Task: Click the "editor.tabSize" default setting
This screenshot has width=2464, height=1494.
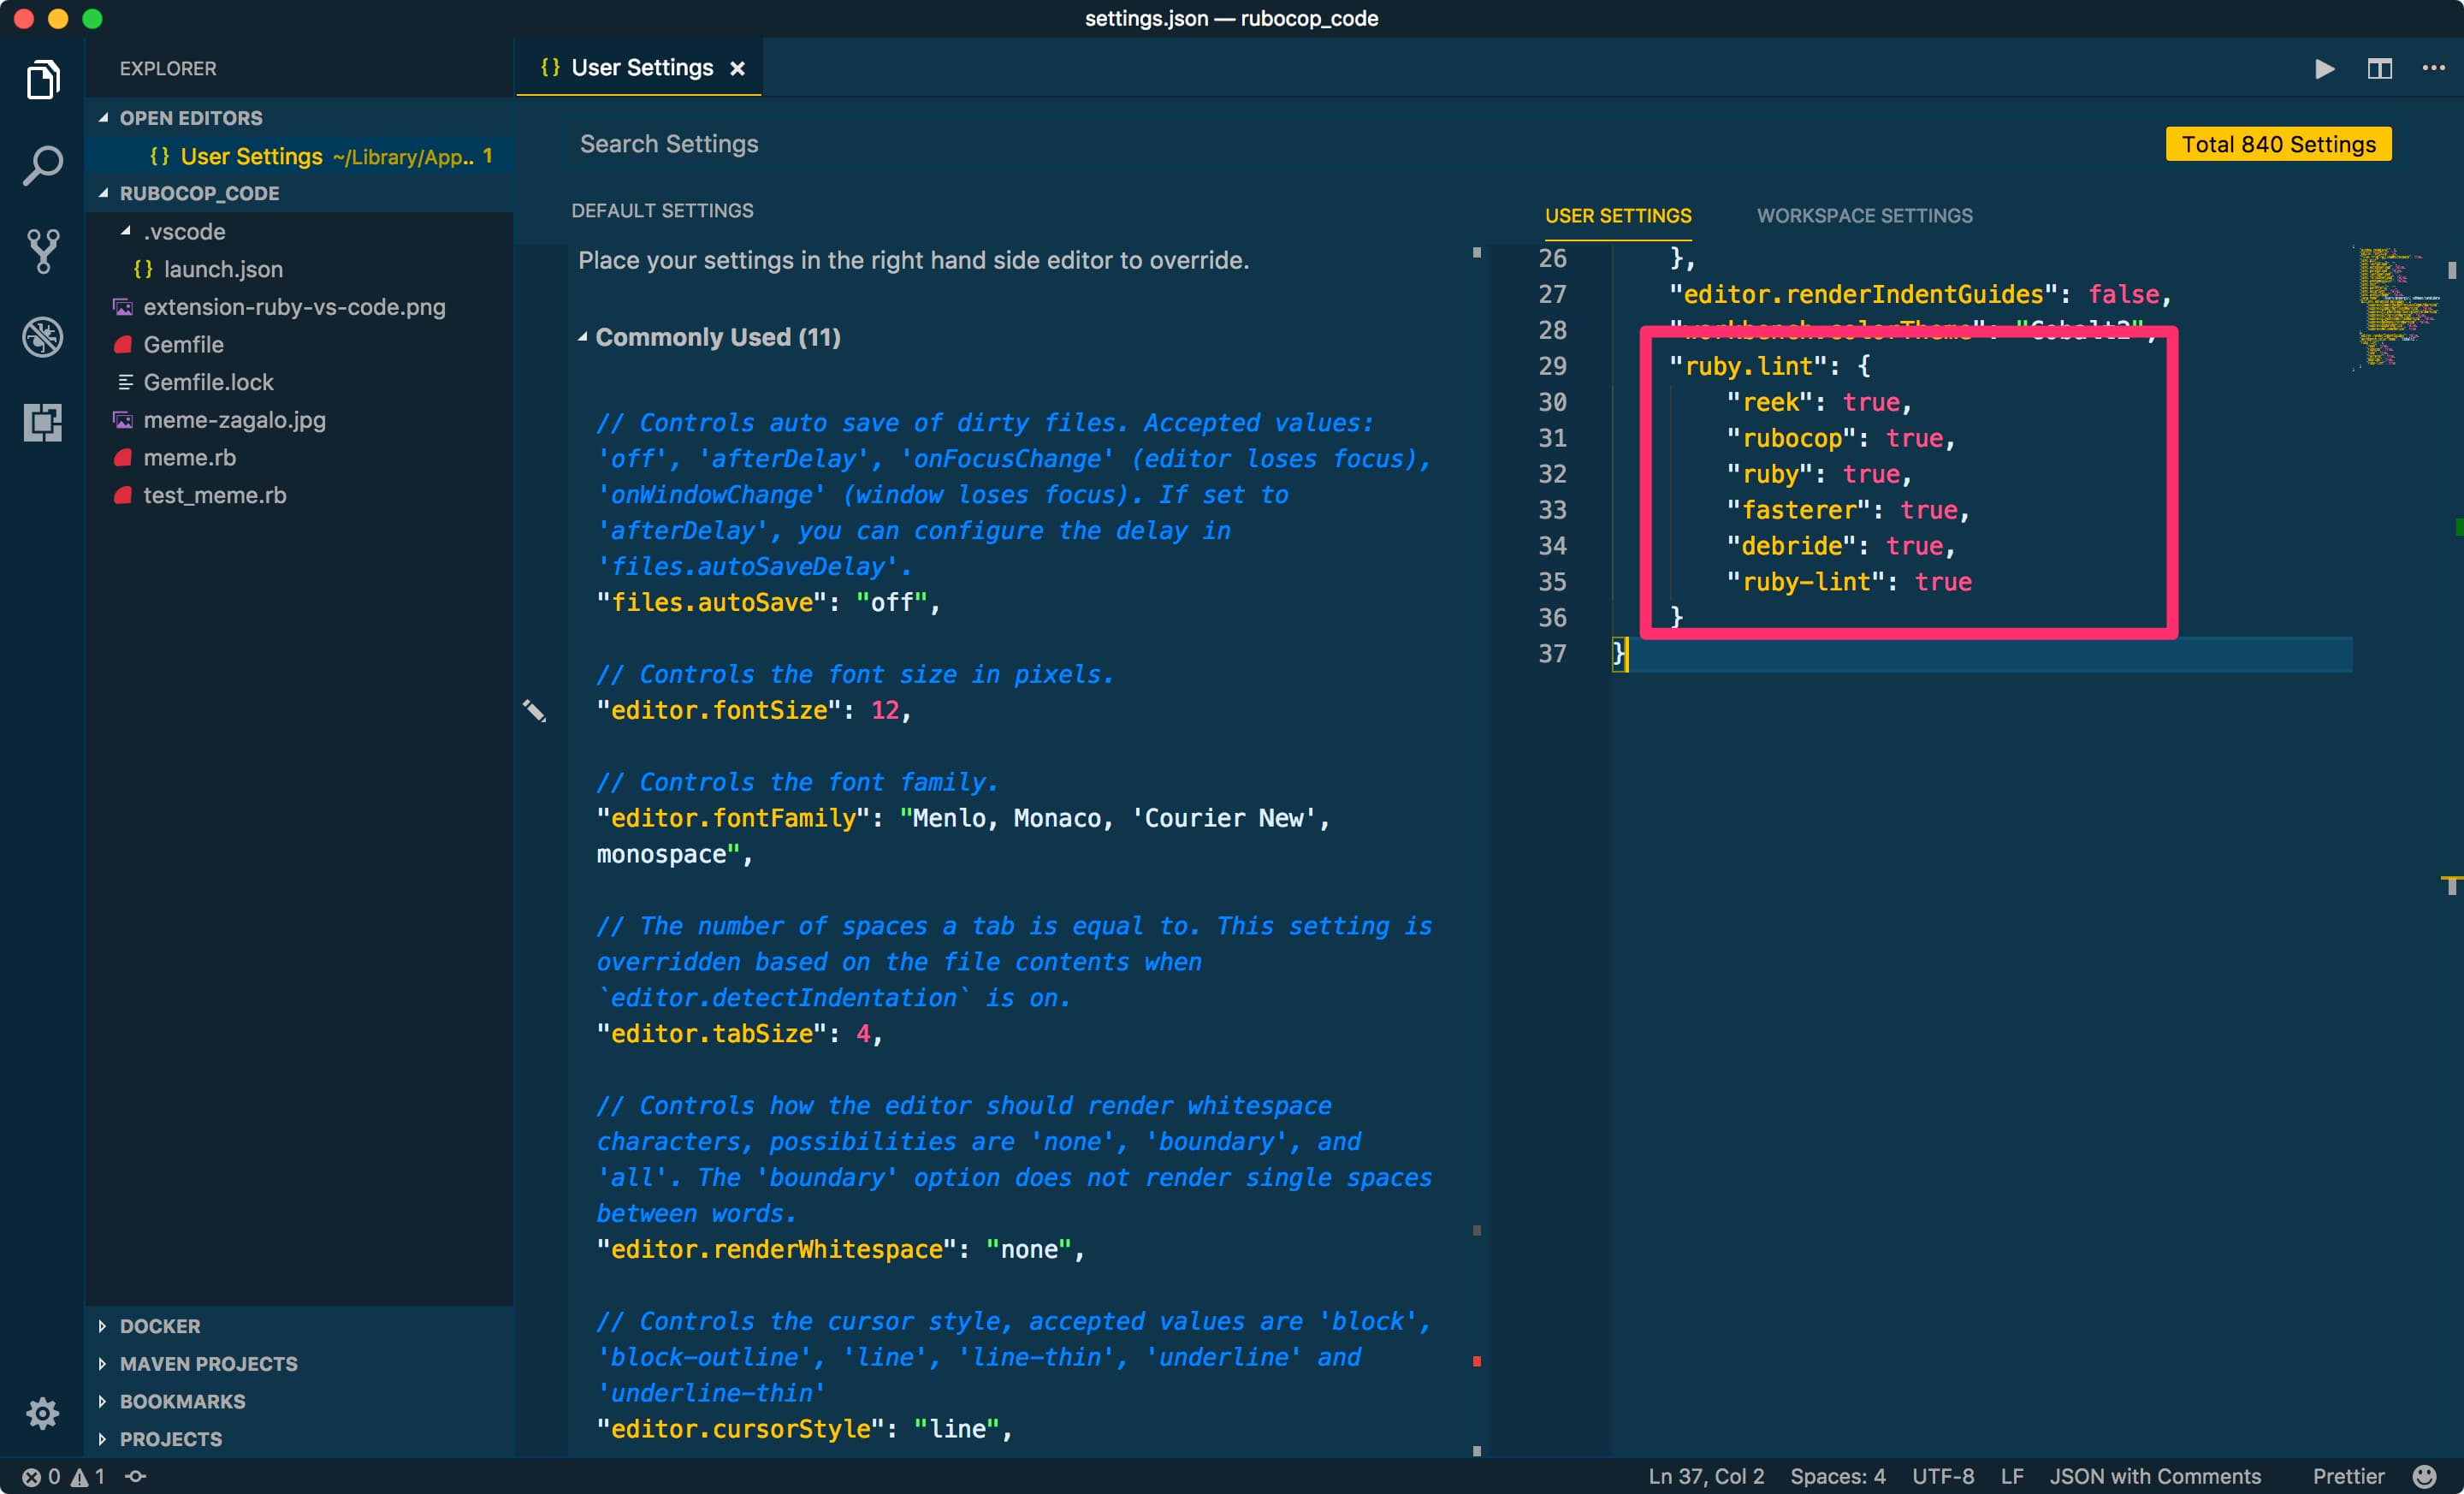Action: pyautogui.click(x=739, y=1033)
